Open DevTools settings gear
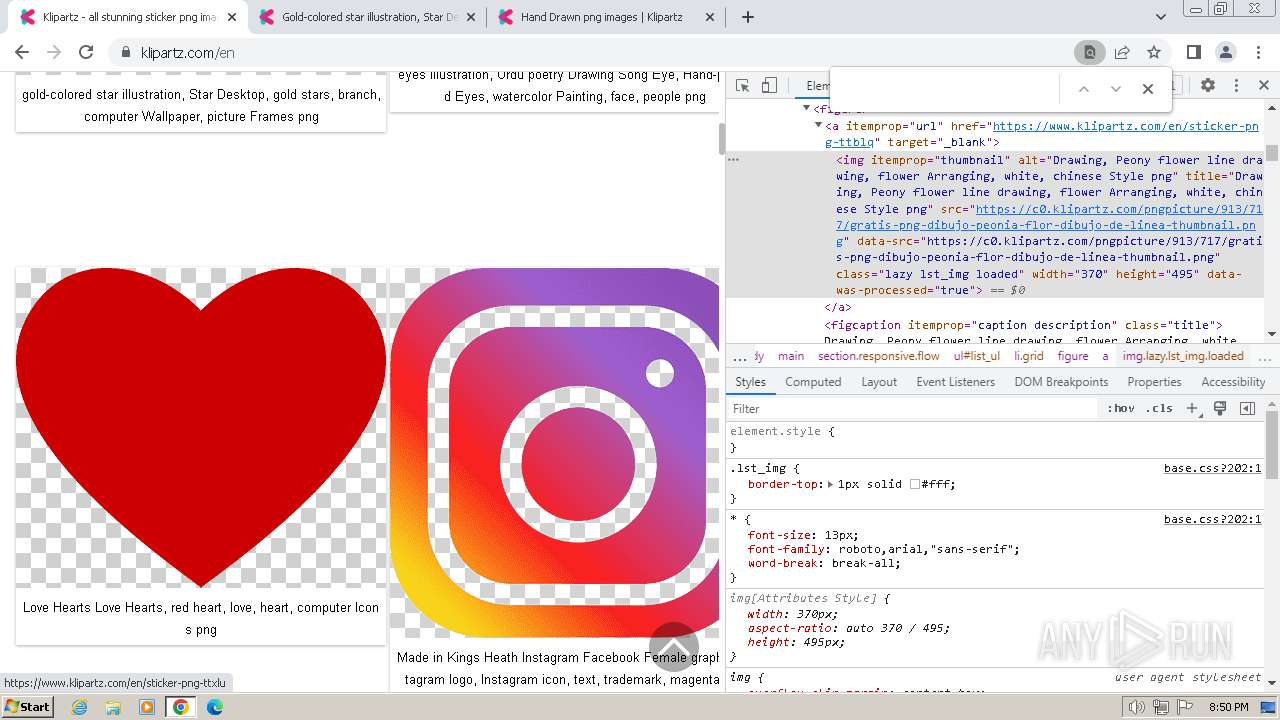 pyautogui.click(x=1208, y=86)
